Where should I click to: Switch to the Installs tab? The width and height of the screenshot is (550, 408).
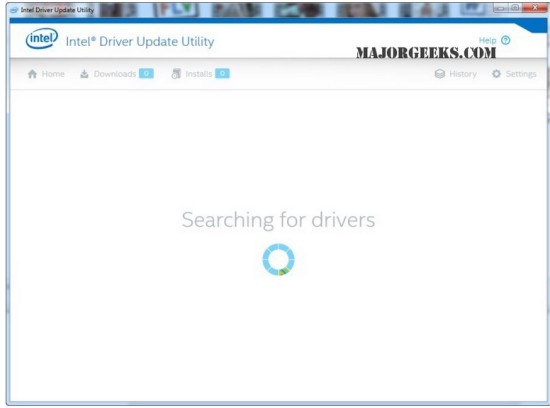(199, 74)
